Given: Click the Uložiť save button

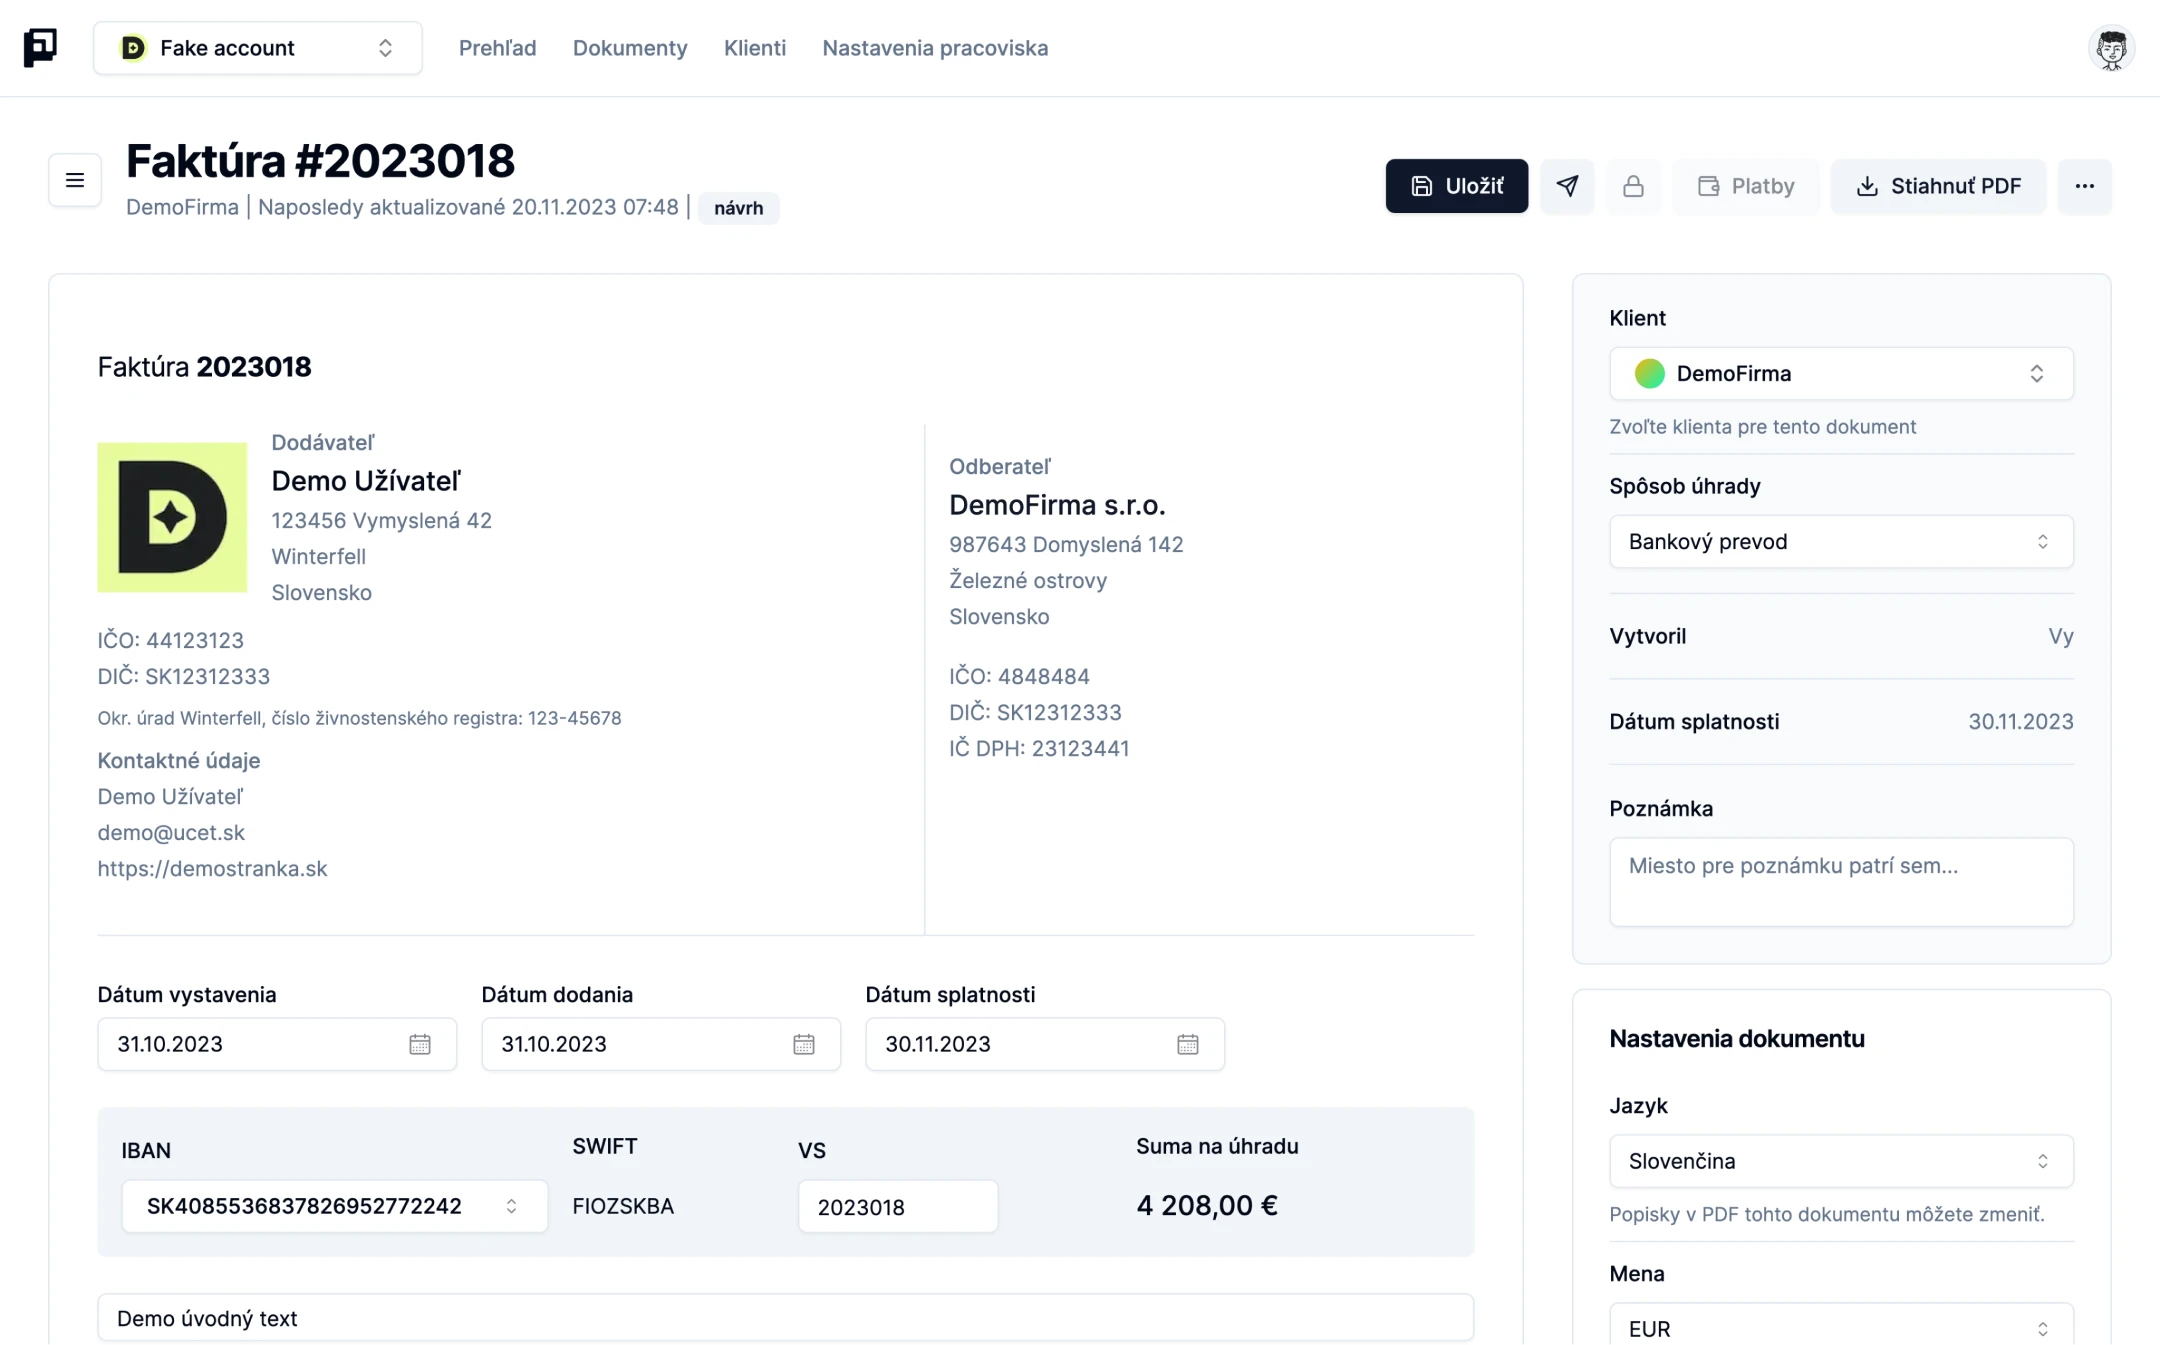Looking at the screenshot, I should [x=1456, y=186].
